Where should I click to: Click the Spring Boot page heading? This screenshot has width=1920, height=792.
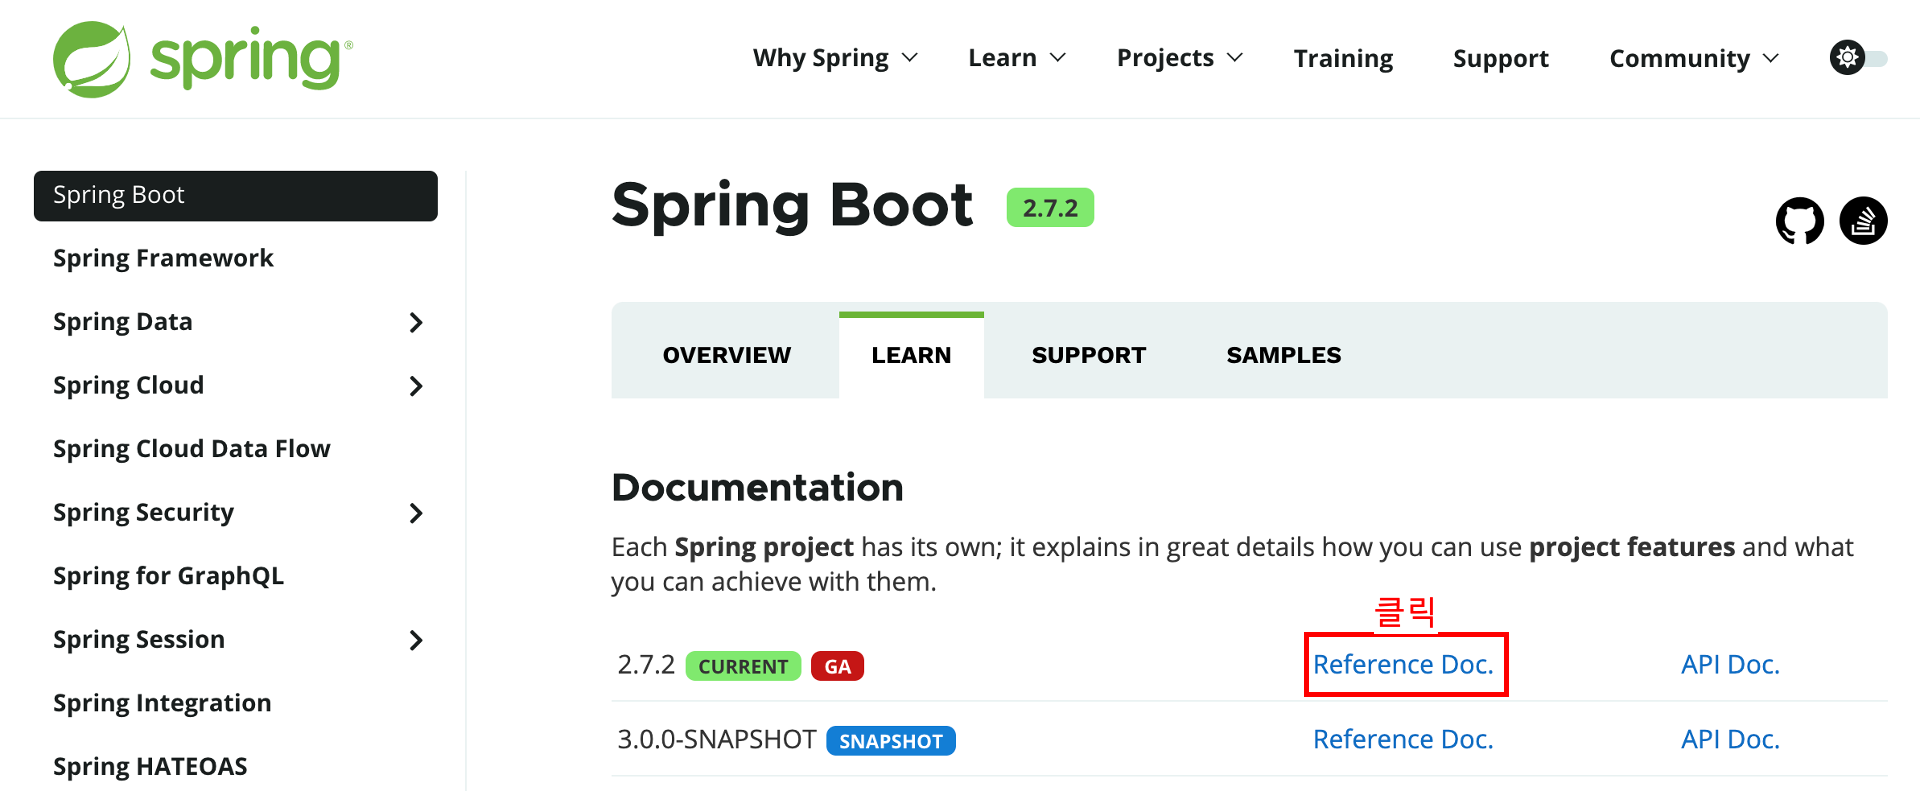pos(792,205)
